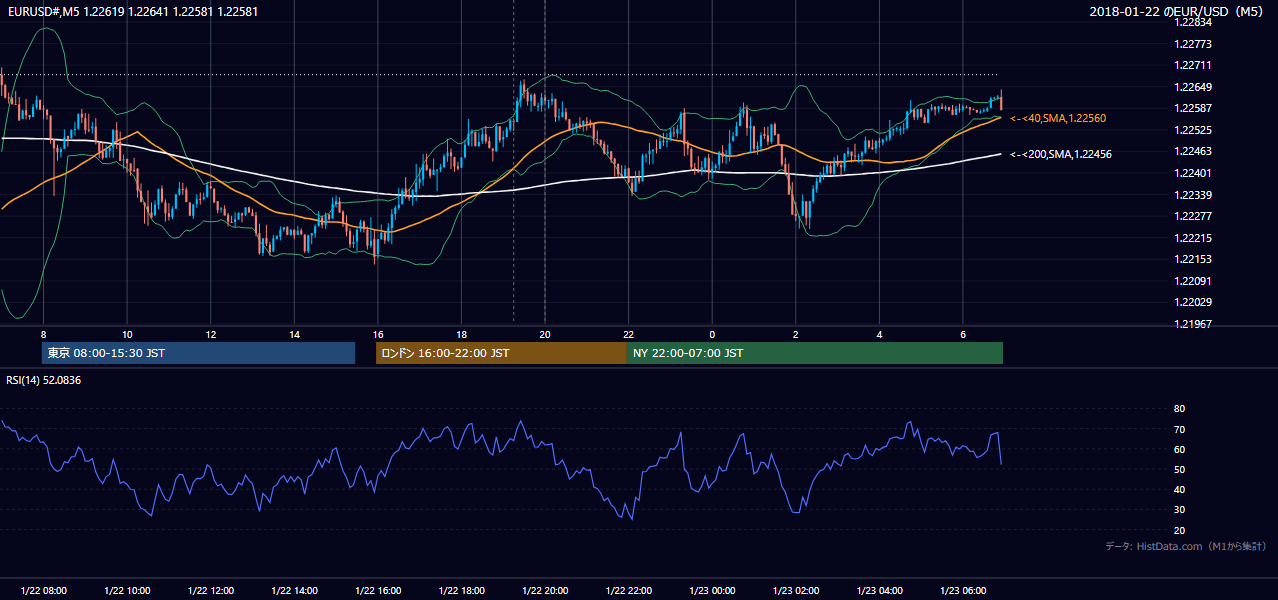Select the Tokyo 08:00-15:30 JST session bar
Image resolution: width=1278 pixels, height=600 pixels.
pos(199,353)
